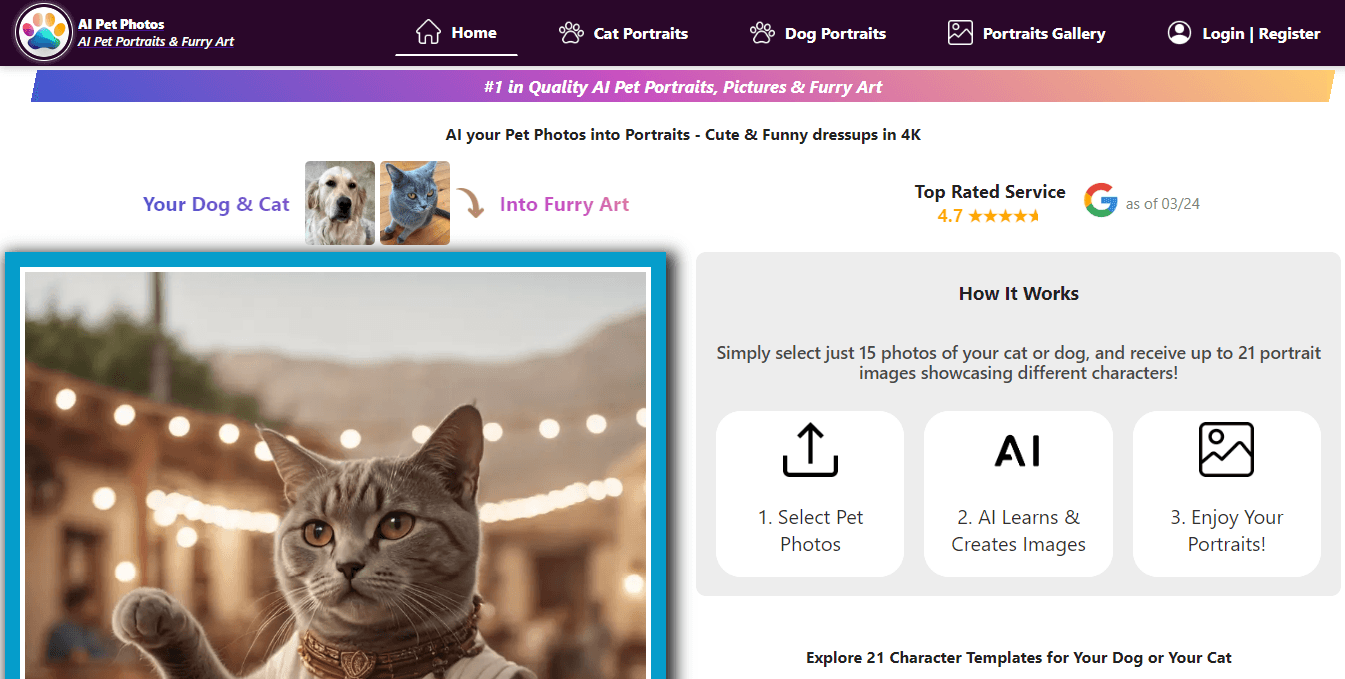Image resolution: width=1345 pixels, height=679 pixels.
Task: Click the AI icon in step two
Action: [x=1018, y=449]
